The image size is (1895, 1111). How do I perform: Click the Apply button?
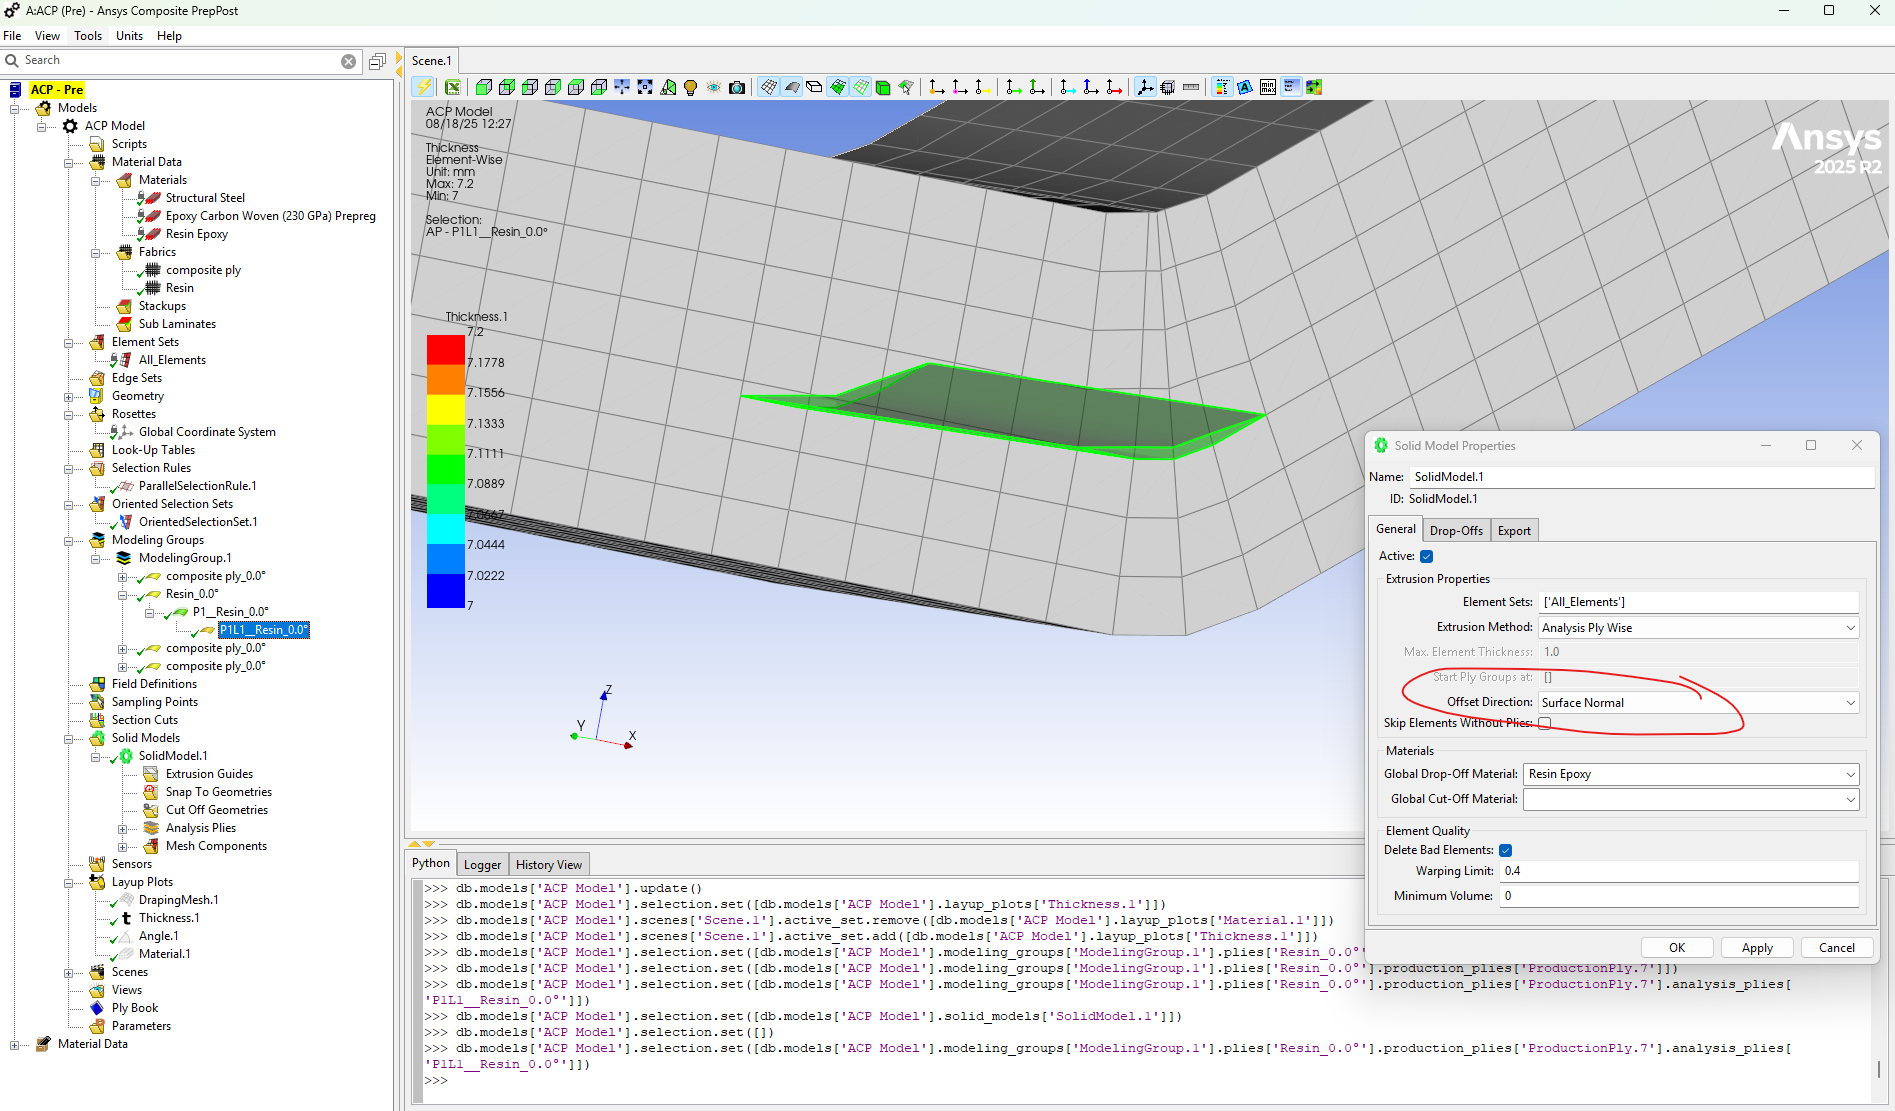[1757, 947]
